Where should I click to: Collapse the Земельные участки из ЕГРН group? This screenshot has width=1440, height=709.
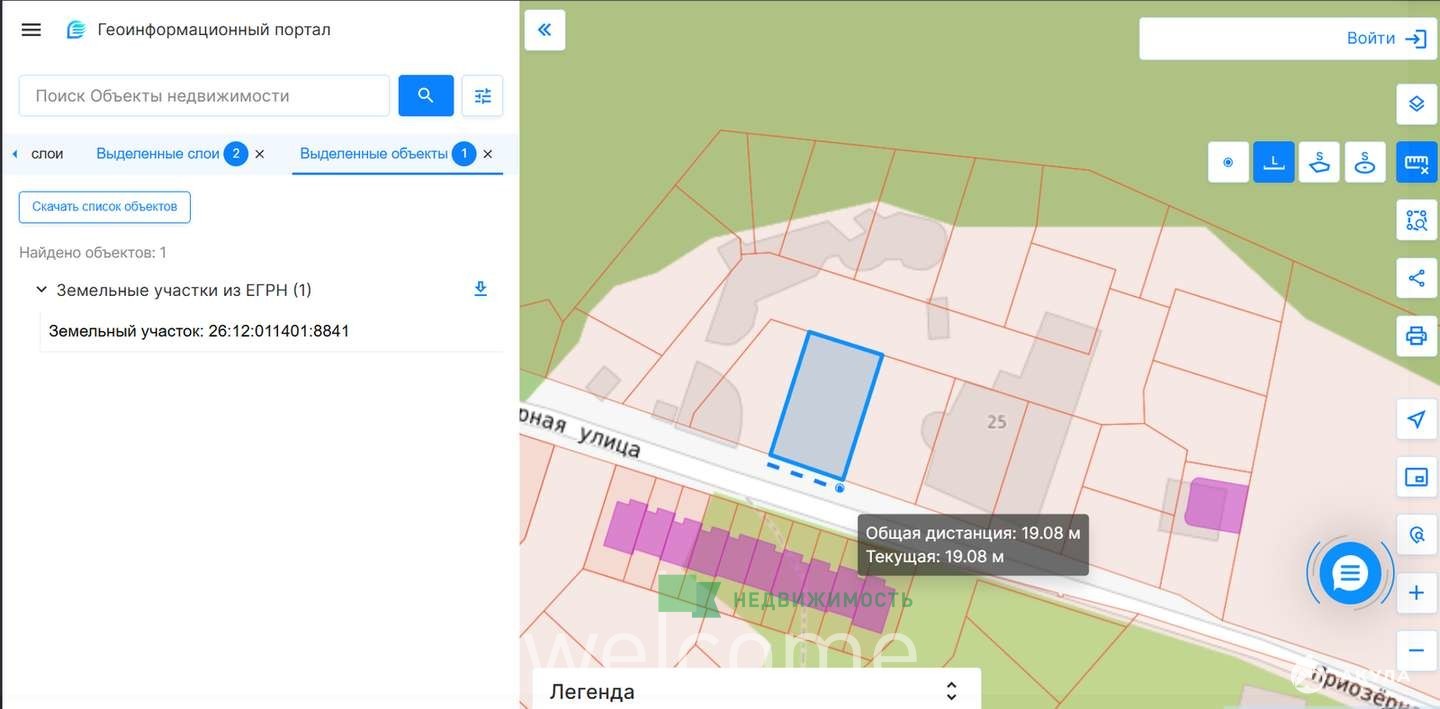point(41,290)
